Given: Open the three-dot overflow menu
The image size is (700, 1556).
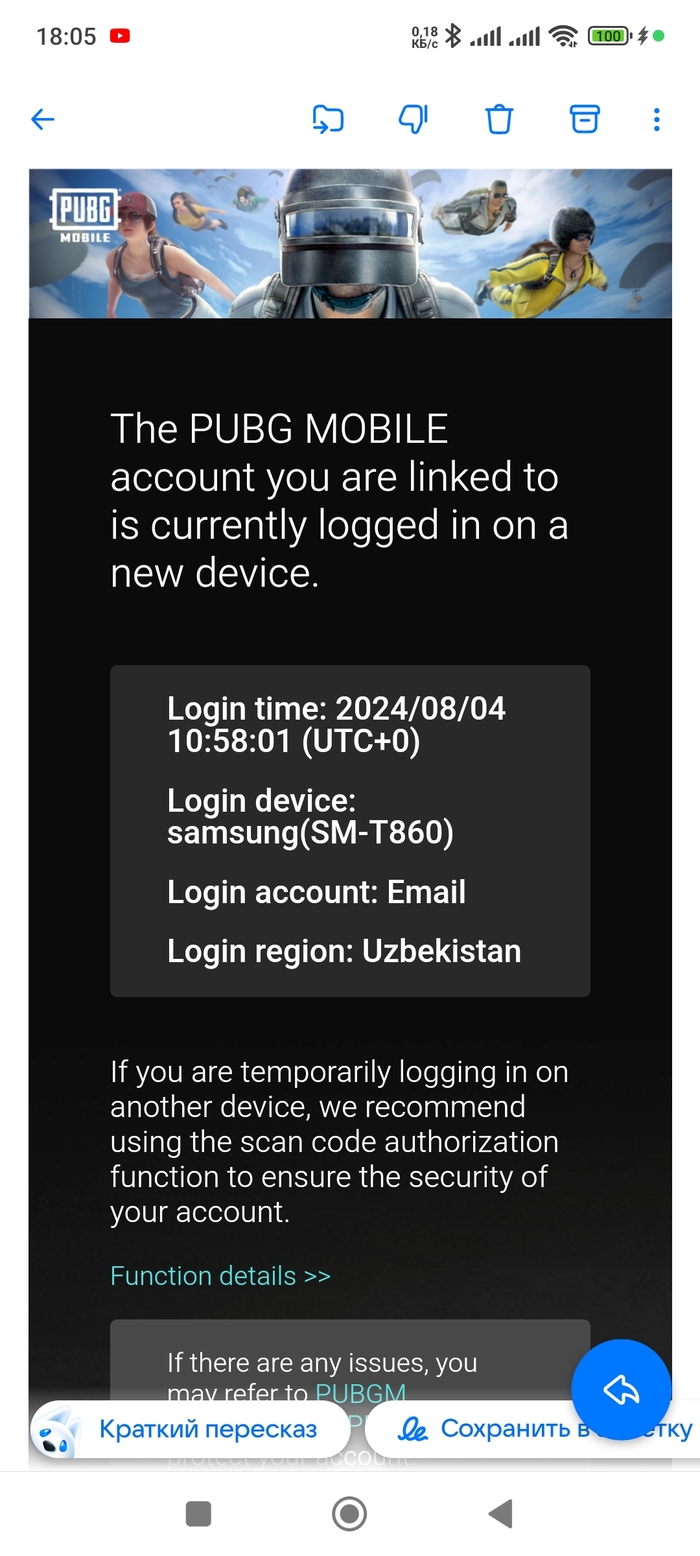Looking at the screenshot, I should 656,120.
